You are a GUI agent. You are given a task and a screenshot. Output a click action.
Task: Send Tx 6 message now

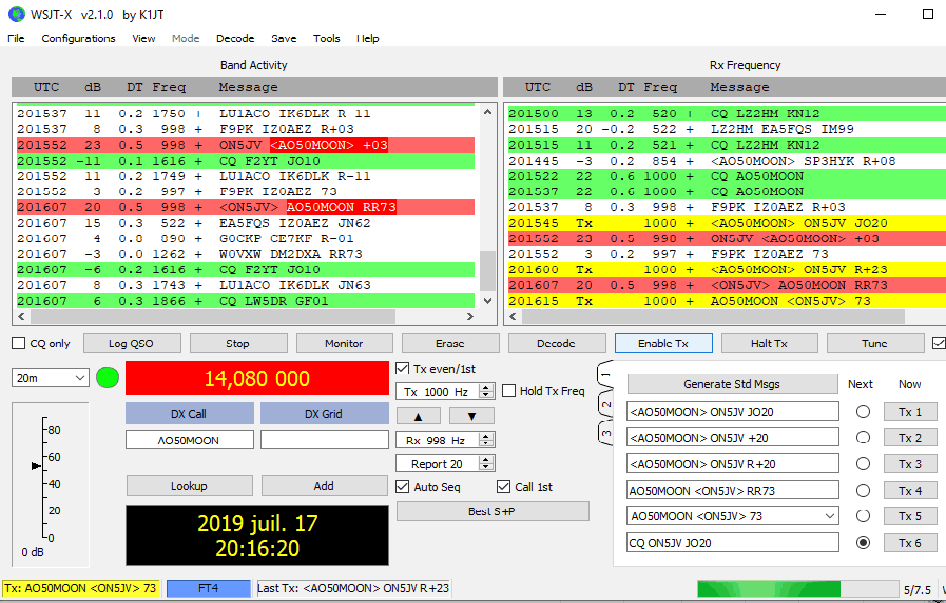pos(910,543)
